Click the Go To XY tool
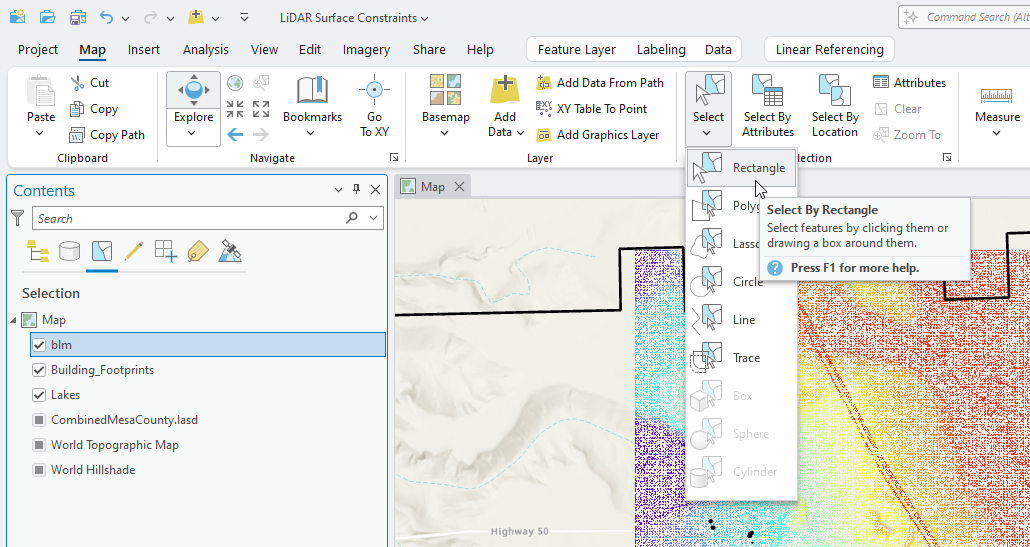The width and height of the screenshot is (1030, 547). coord(374,106)
